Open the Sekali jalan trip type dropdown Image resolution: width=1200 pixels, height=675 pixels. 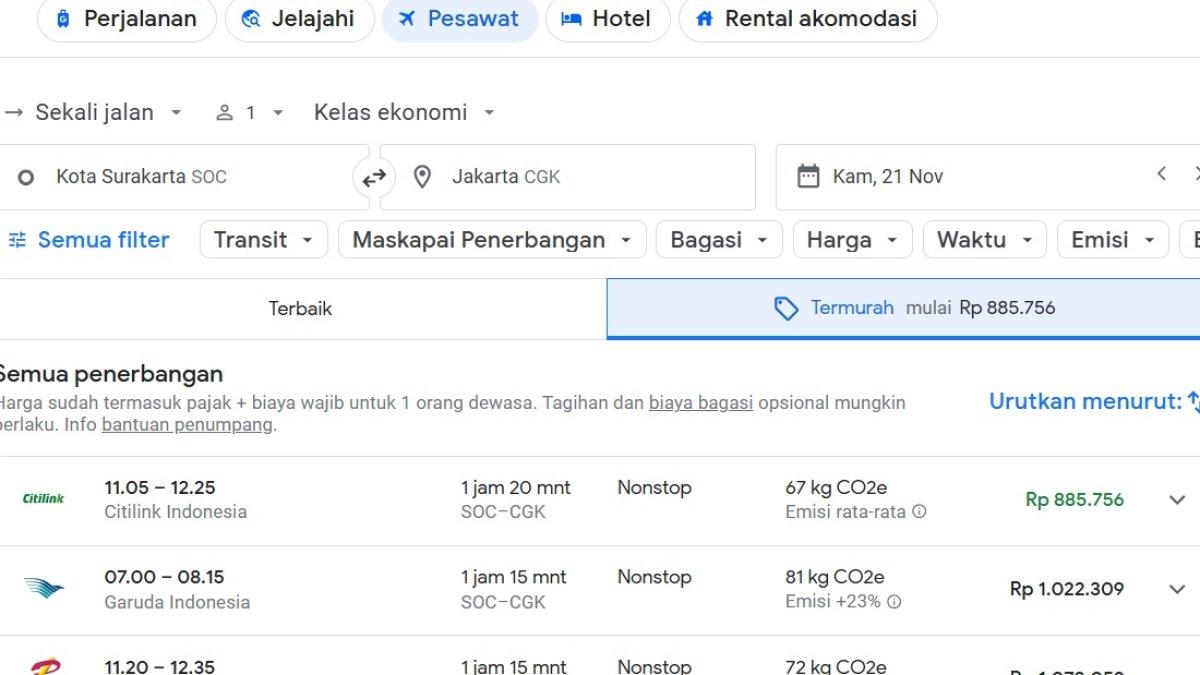coord(96,113)
